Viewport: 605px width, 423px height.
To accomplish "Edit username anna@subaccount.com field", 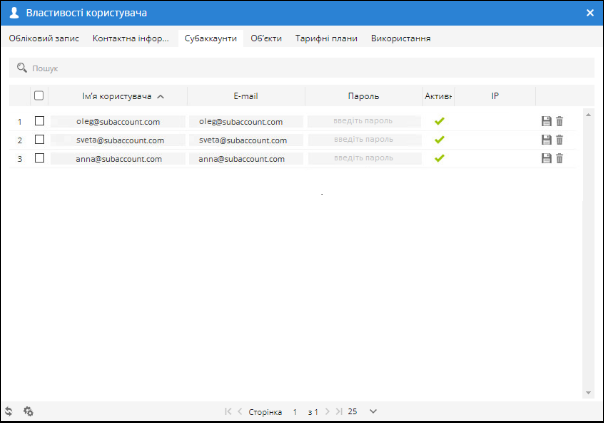I will tap(118, 158).
